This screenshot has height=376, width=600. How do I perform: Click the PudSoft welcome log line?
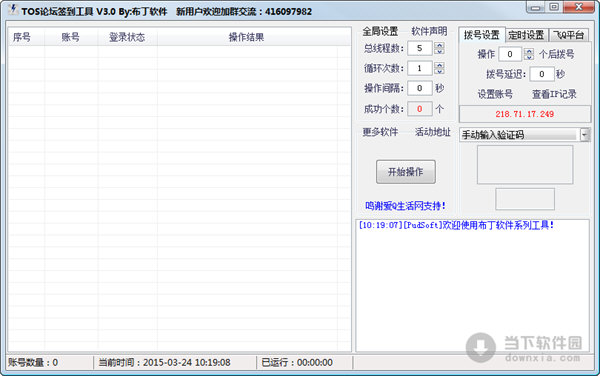pos(457,225)
